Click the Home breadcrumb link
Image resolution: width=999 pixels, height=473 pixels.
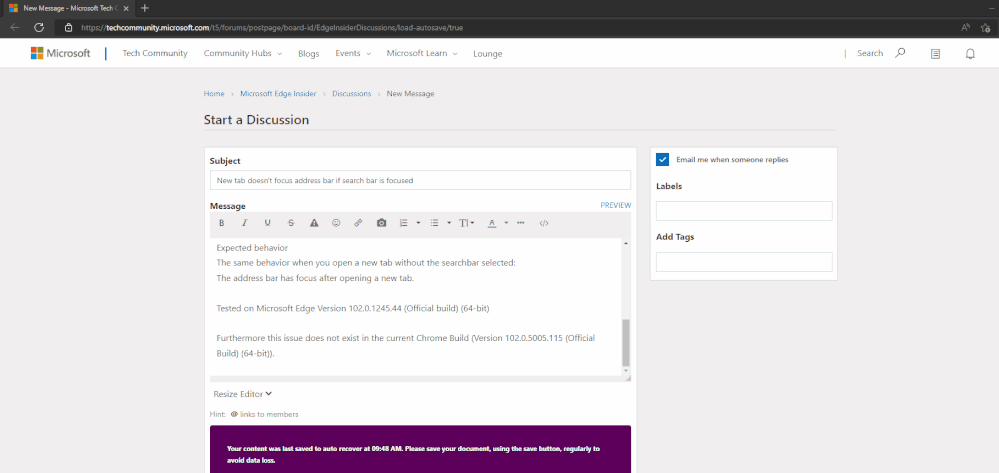point(214,94)
